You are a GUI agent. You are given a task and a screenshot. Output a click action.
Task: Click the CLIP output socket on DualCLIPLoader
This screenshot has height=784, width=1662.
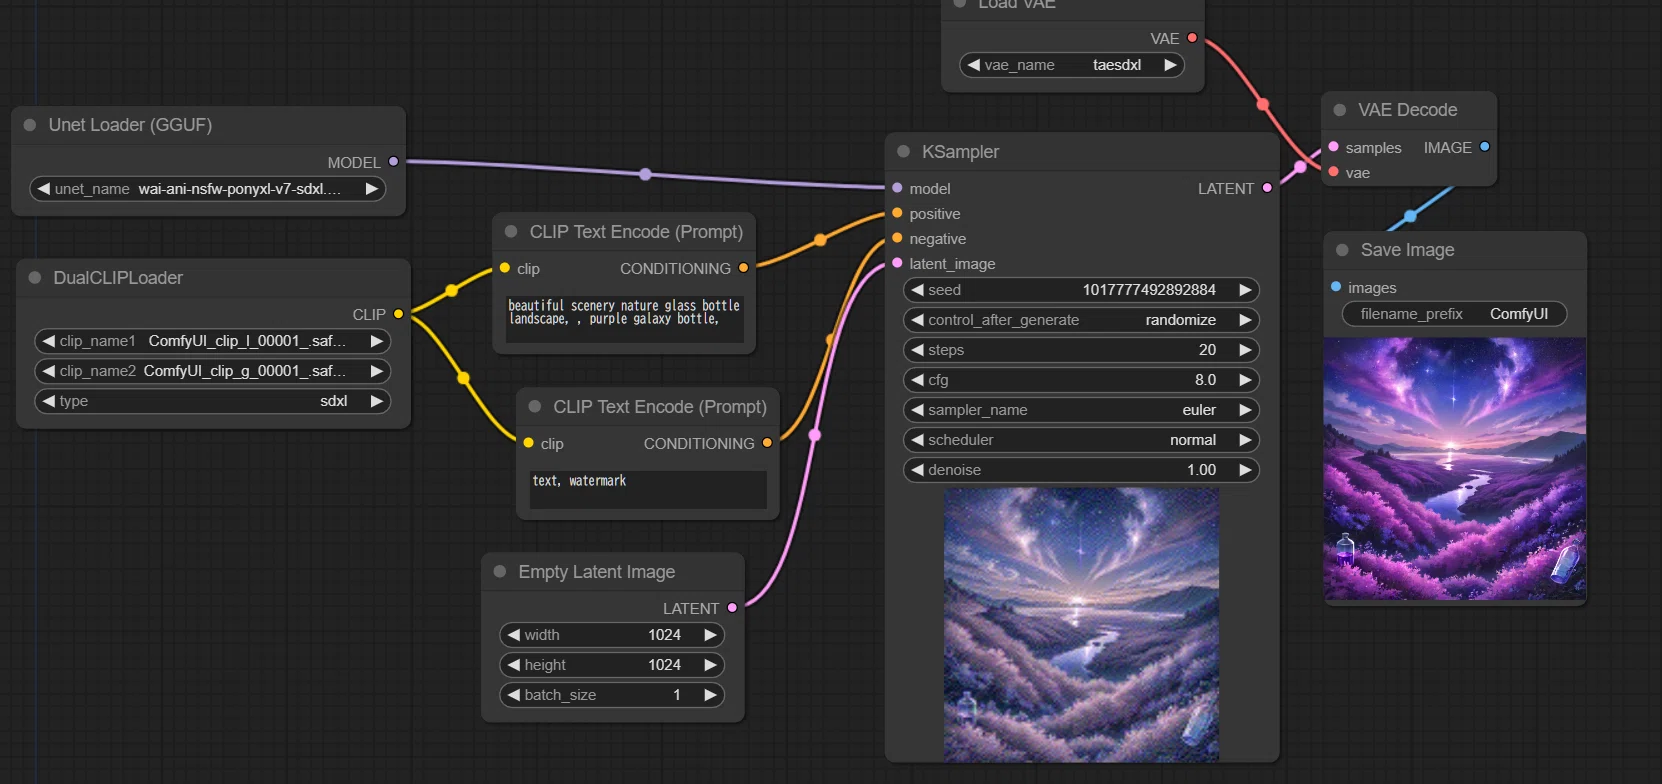point(398,314)
